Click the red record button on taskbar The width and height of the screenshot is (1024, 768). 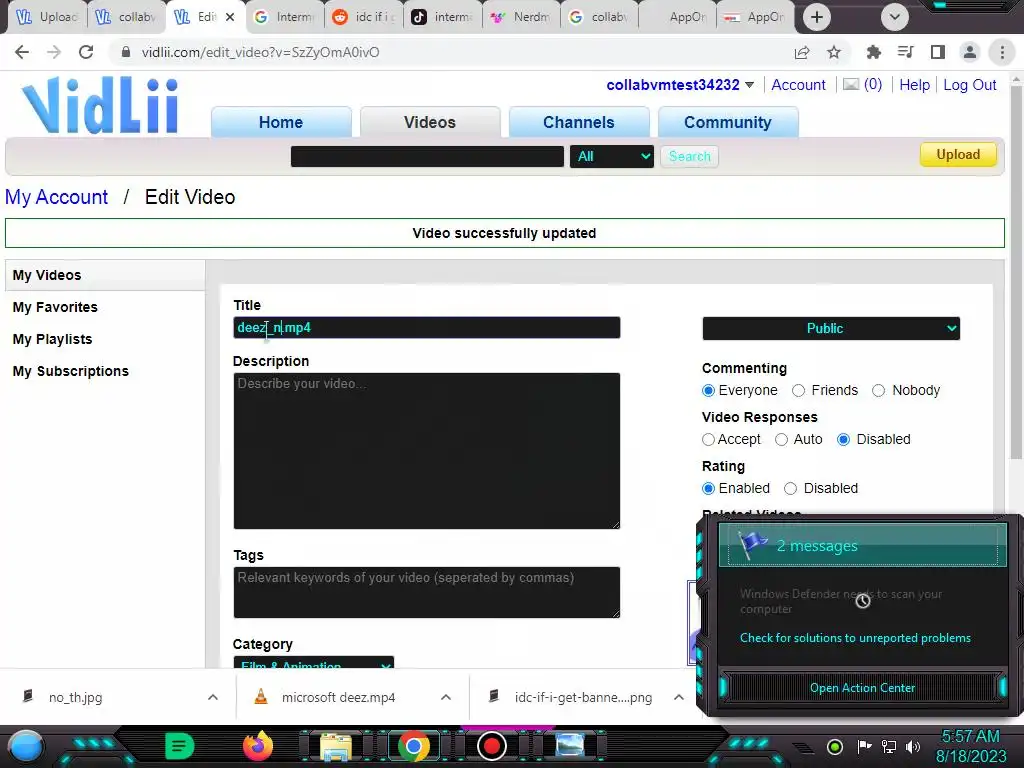point(492,746)
